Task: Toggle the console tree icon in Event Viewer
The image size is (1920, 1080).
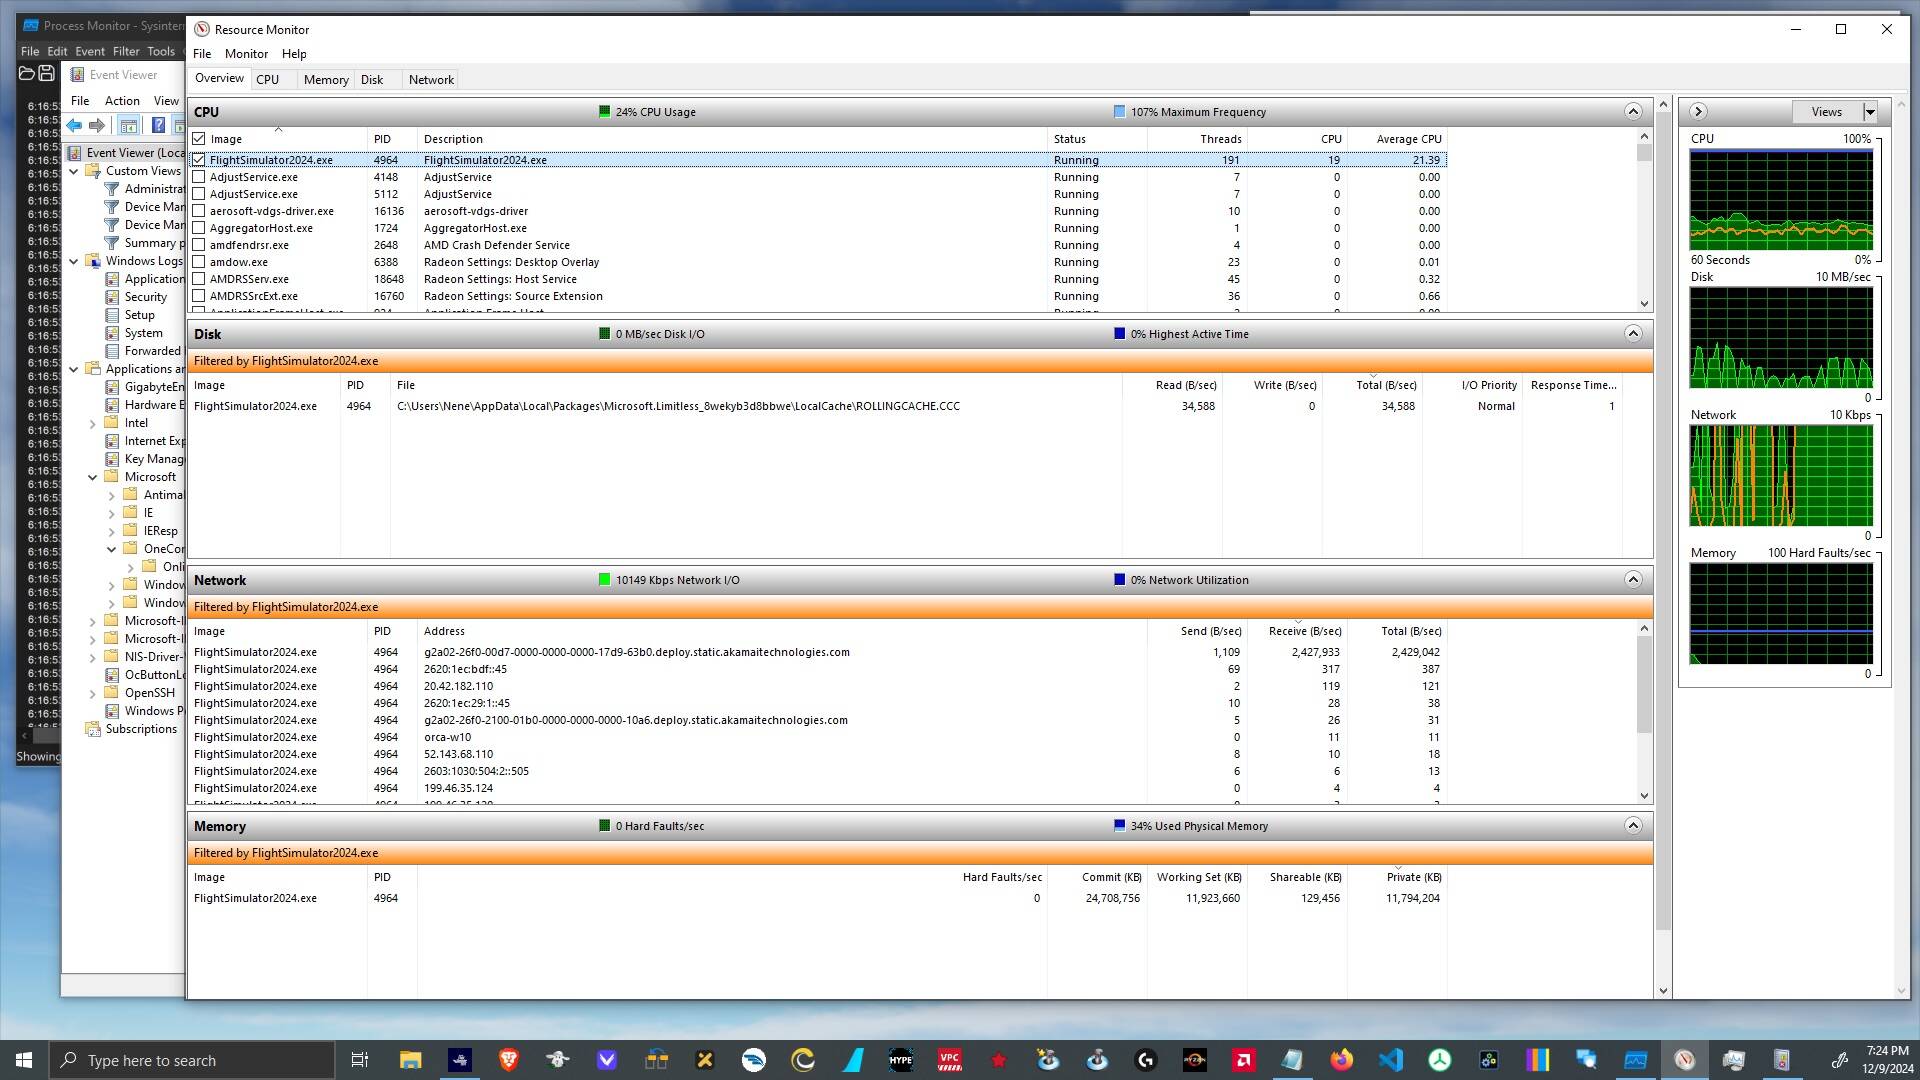Action: point(129,125)
